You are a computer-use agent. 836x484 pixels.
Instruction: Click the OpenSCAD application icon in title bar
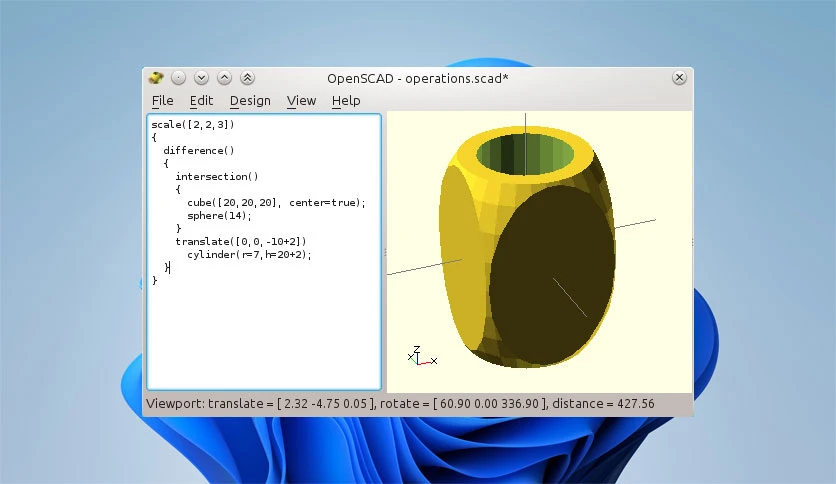pyautogui.click(x=156, y=78)
